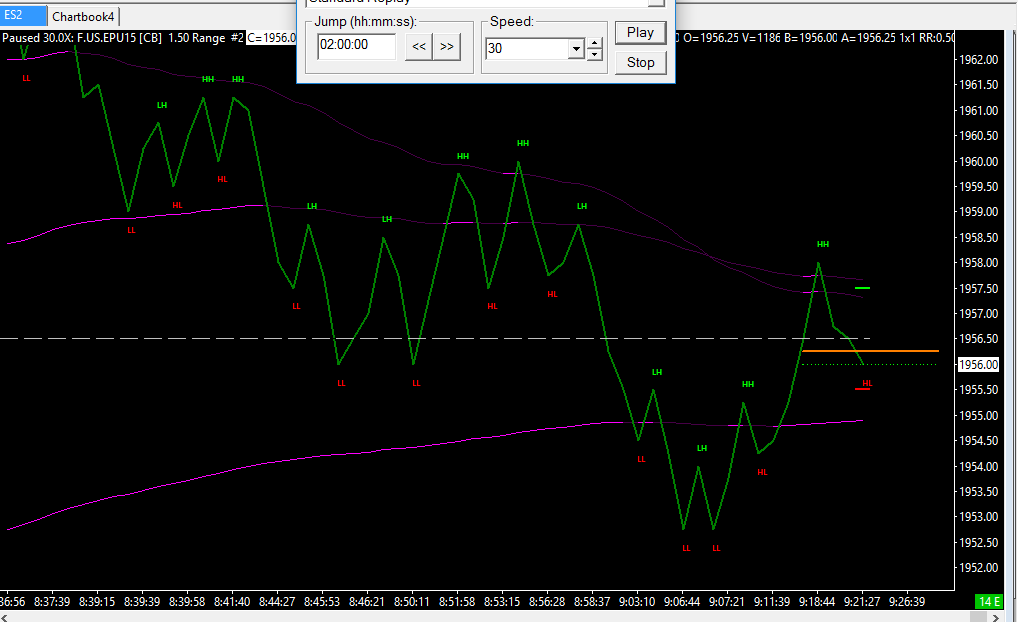Click the 1960.00 price scale label
The image size is (1018, 622).
(979, 162)
